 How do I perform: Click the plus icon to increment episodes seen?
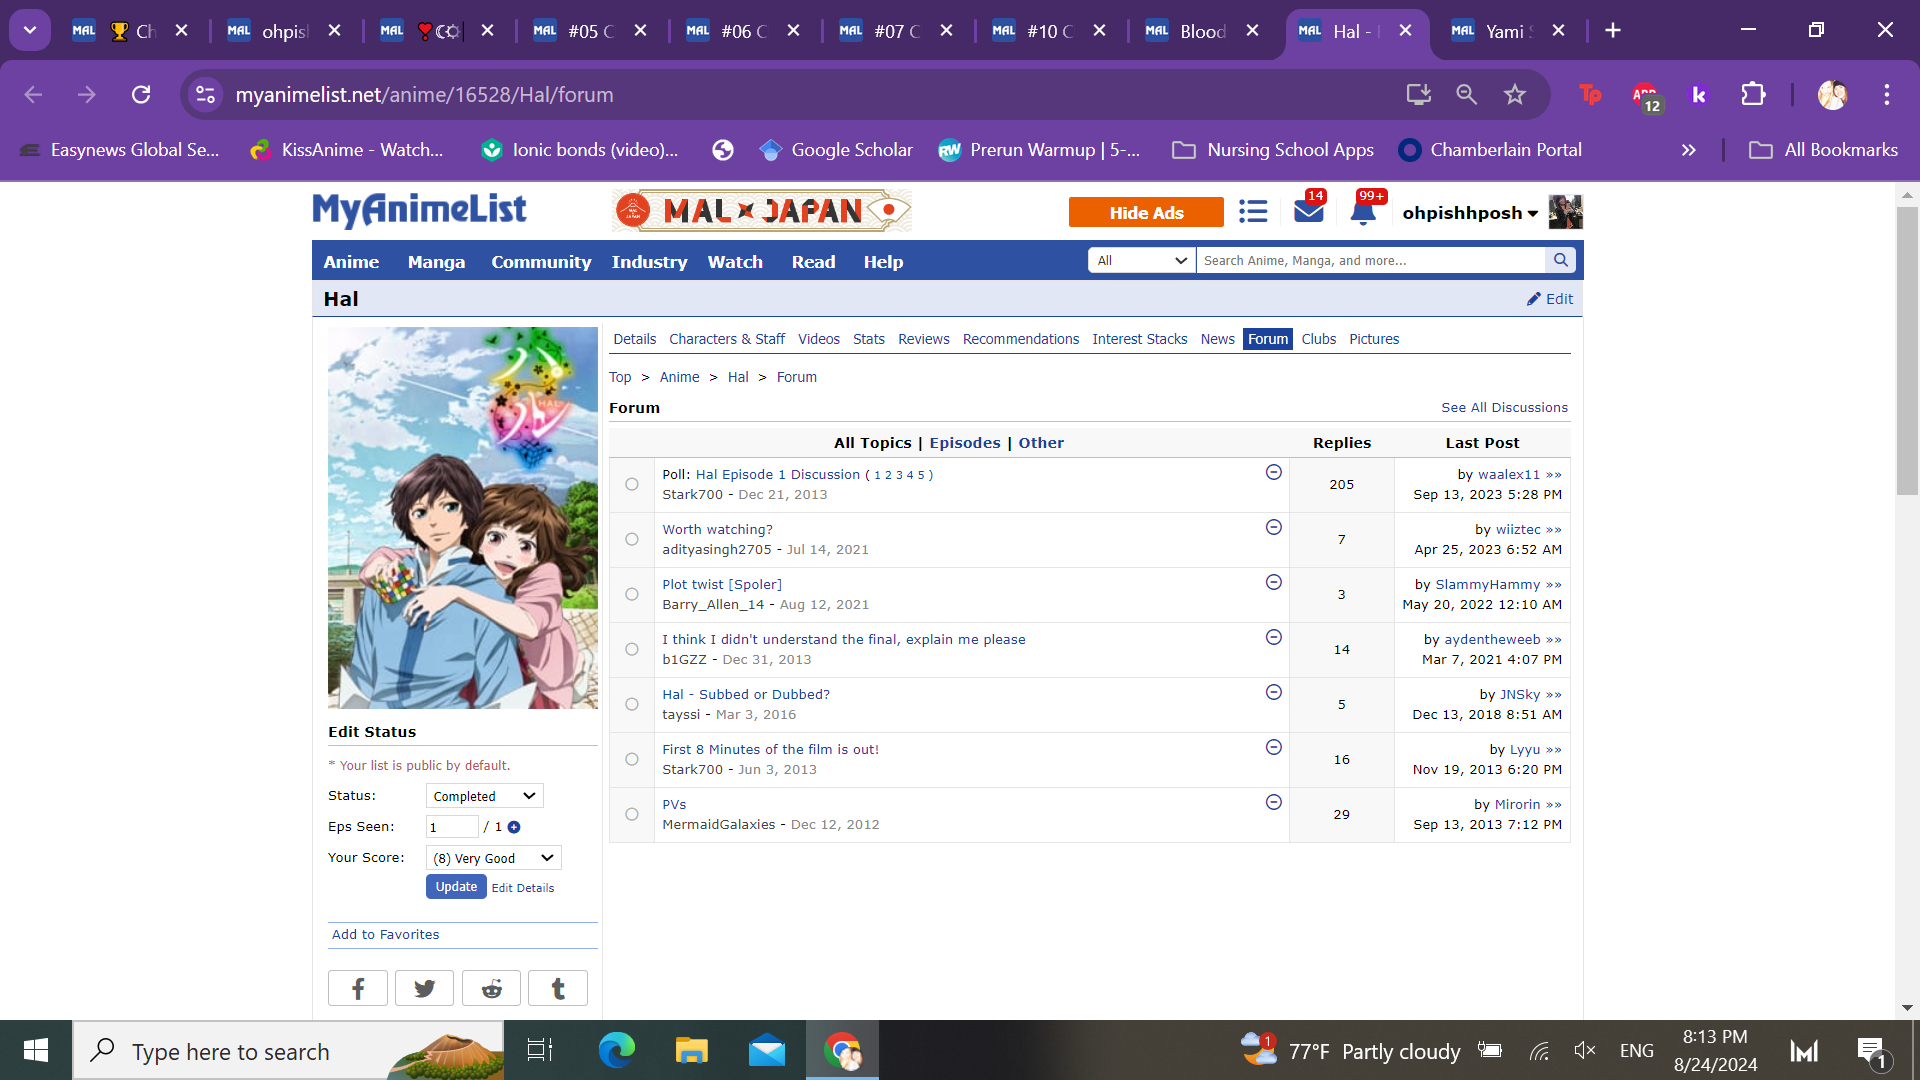coord(514,827)
